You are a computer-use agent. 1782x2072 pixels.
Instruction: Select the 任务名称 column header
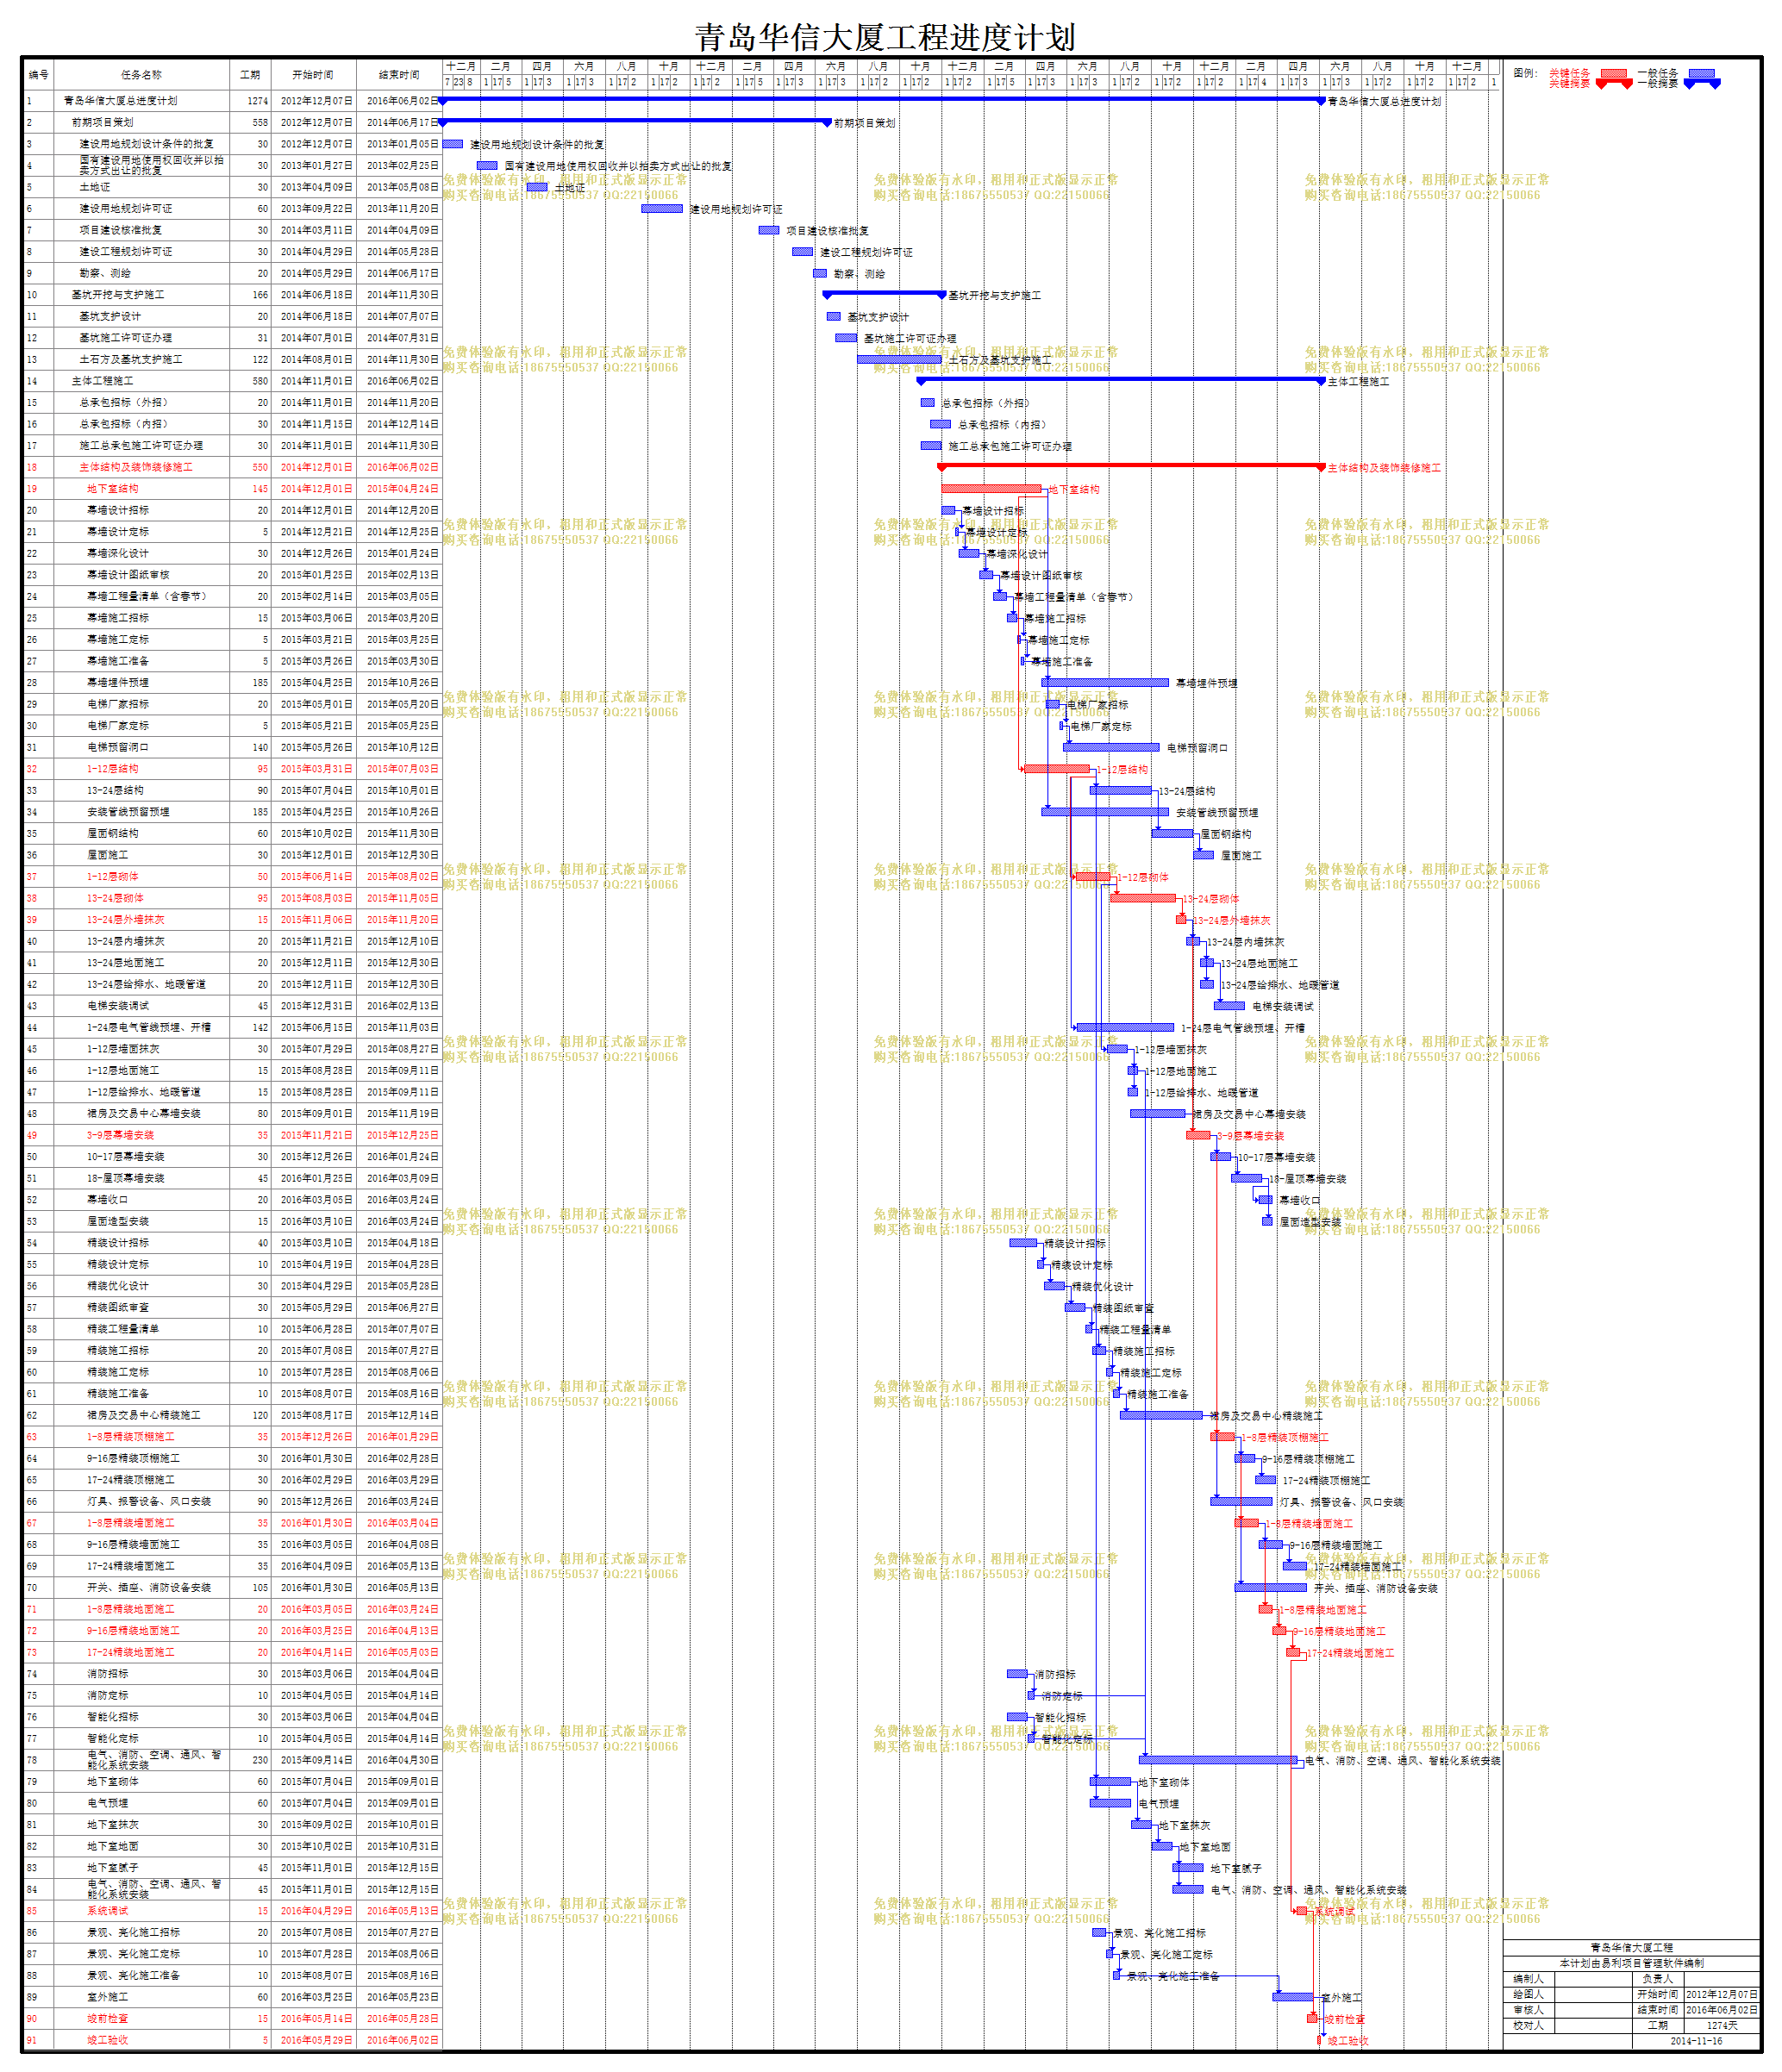tap(141, 75)
